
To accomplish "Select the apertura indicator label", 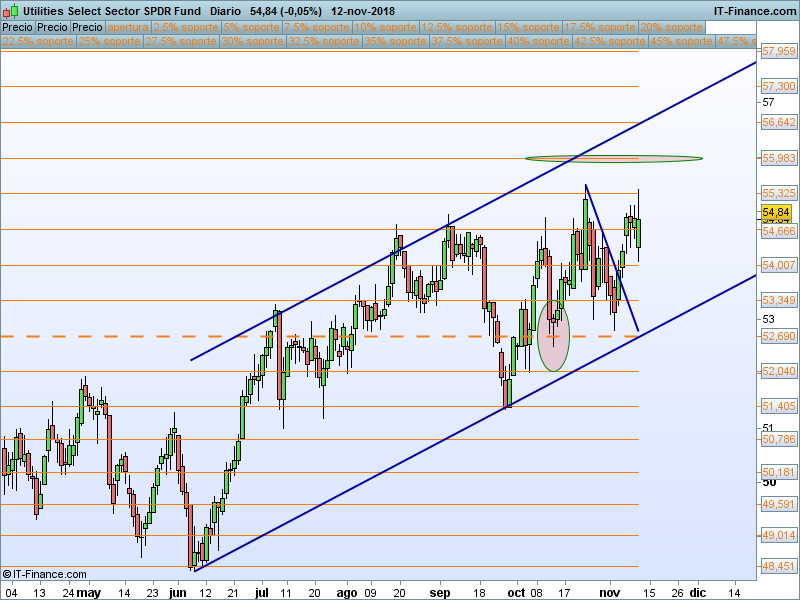I will [128, 27].
